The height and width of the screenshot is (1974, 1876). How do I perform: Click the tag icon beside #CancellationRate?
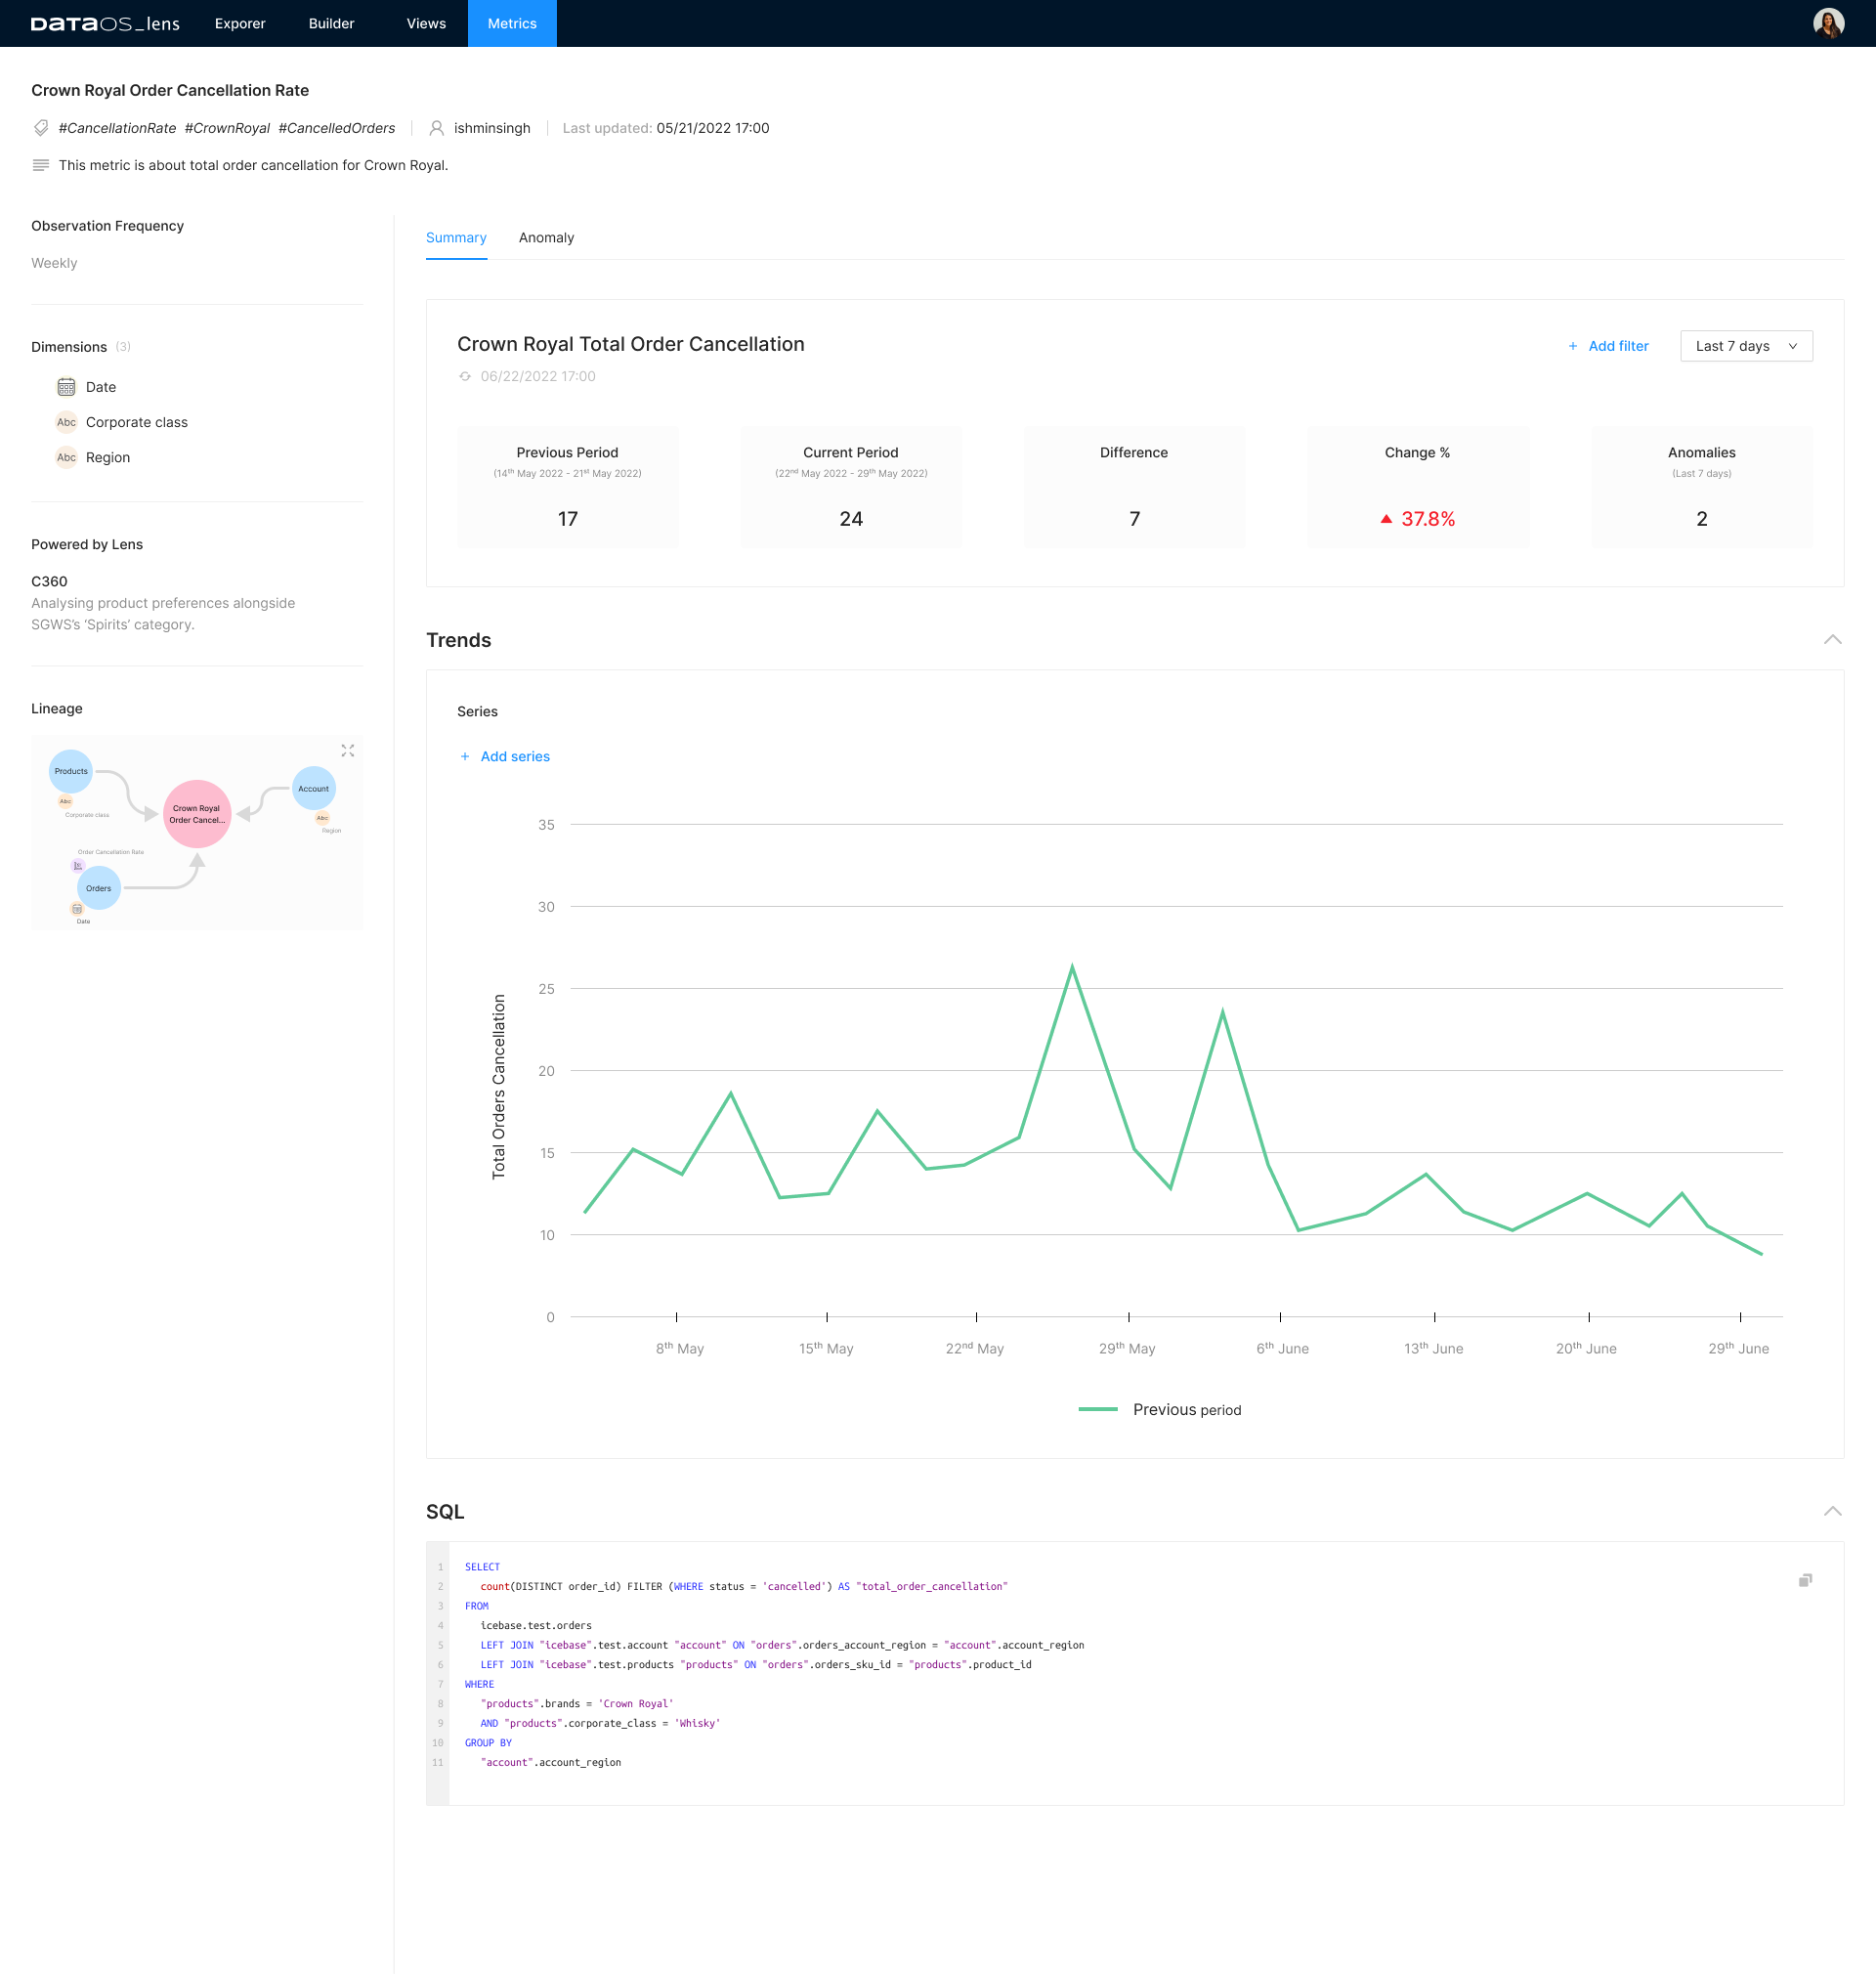coord(41,128)
